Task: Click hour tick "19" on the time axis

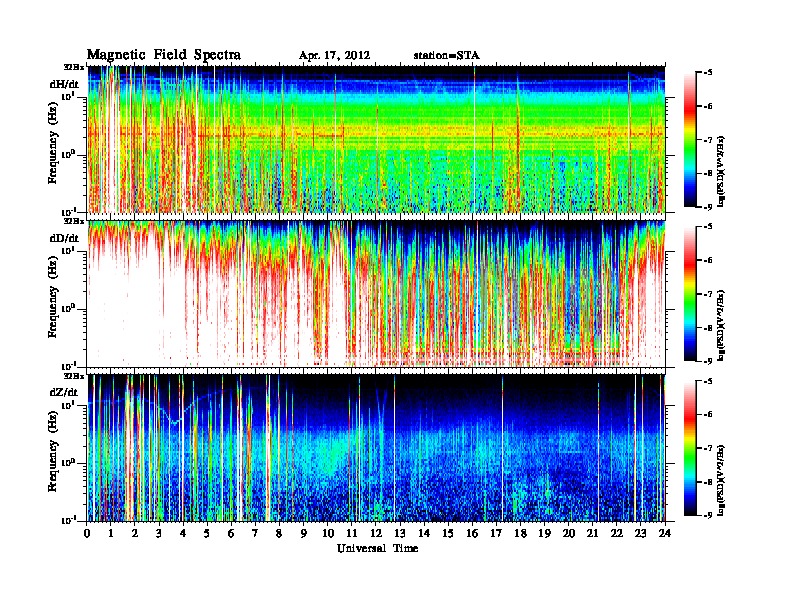Action: [544, 534]
